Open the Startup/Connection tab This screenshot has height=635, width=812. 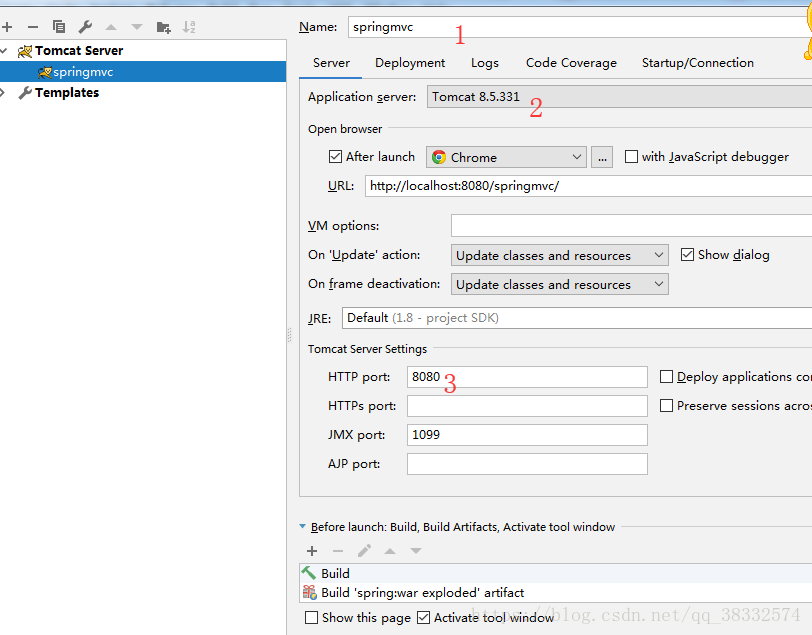pyautogui.click(x=698, y=63)
